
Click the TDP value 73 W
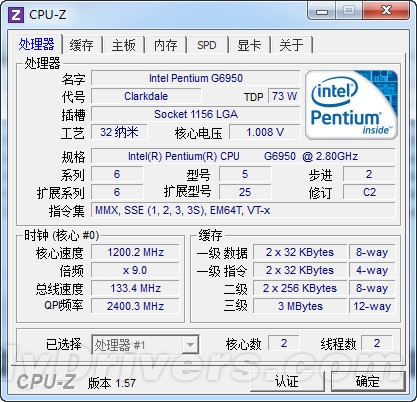(x=284, y=96)
